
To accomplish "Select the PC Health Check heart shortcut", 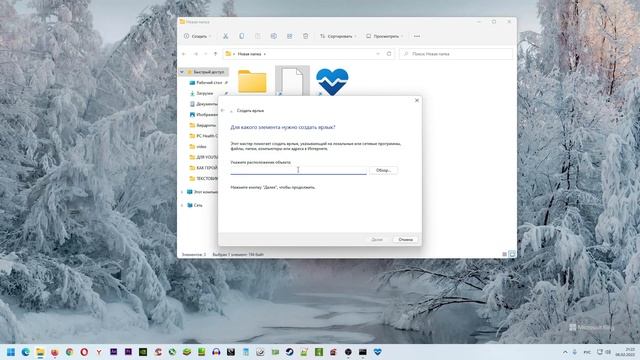I will 332,82.
